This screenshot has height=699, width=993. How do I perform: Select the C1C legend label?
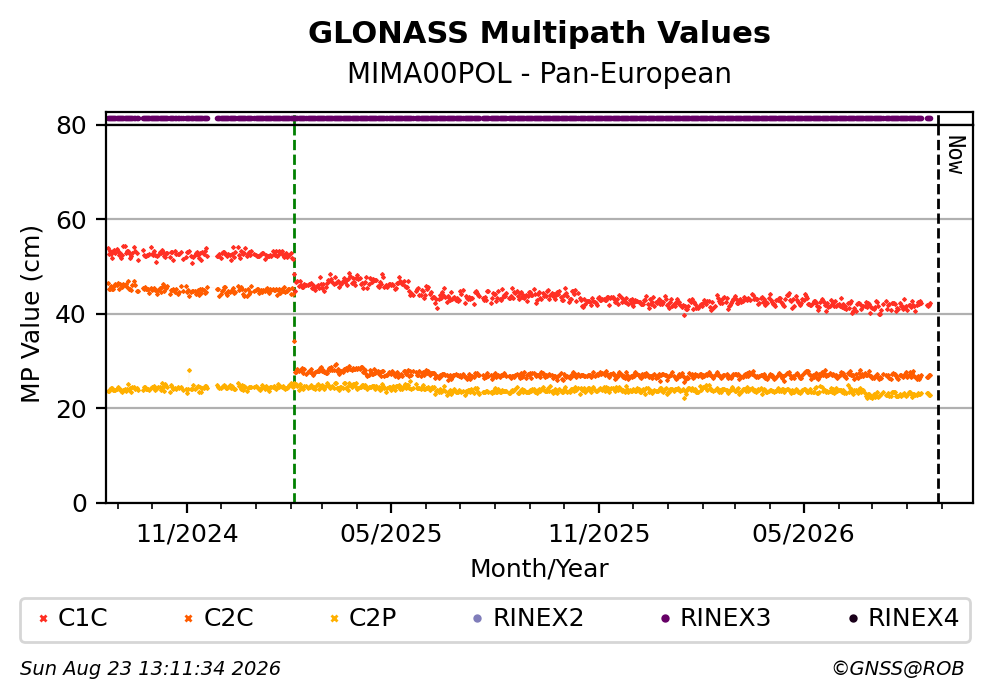tap(83, 617)
